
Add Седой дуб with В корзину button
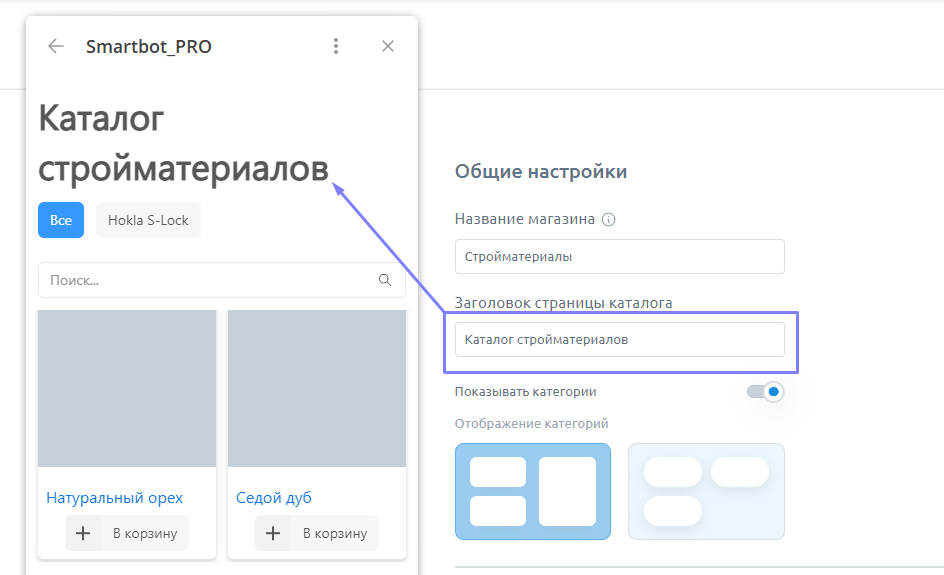click(317, 533)
